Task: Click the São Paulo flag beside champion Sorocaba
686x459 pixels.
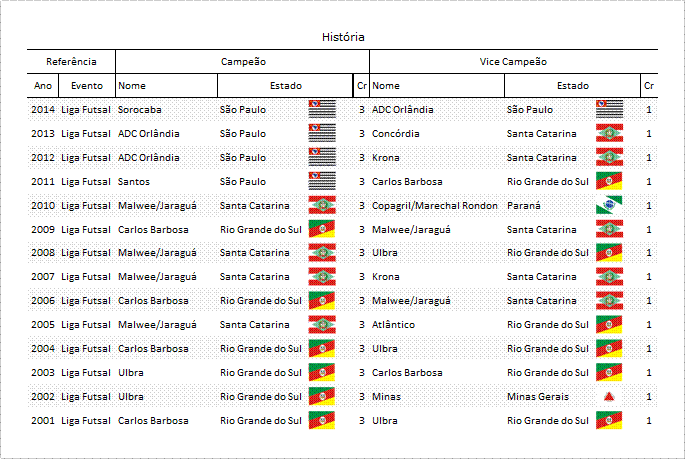Action: [322, 109]
